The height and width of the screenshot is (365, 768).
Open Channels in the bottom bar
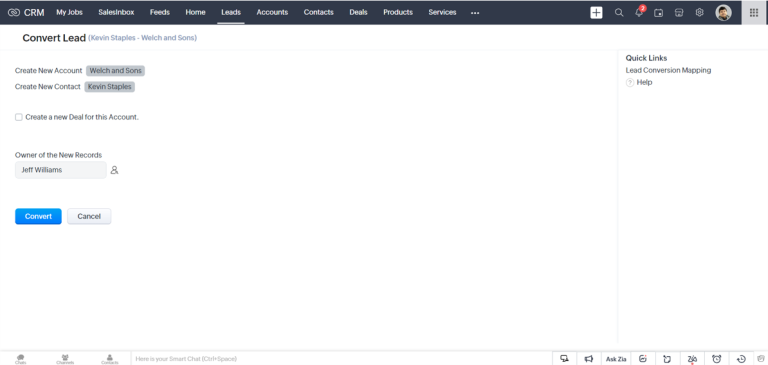point(65,359)
